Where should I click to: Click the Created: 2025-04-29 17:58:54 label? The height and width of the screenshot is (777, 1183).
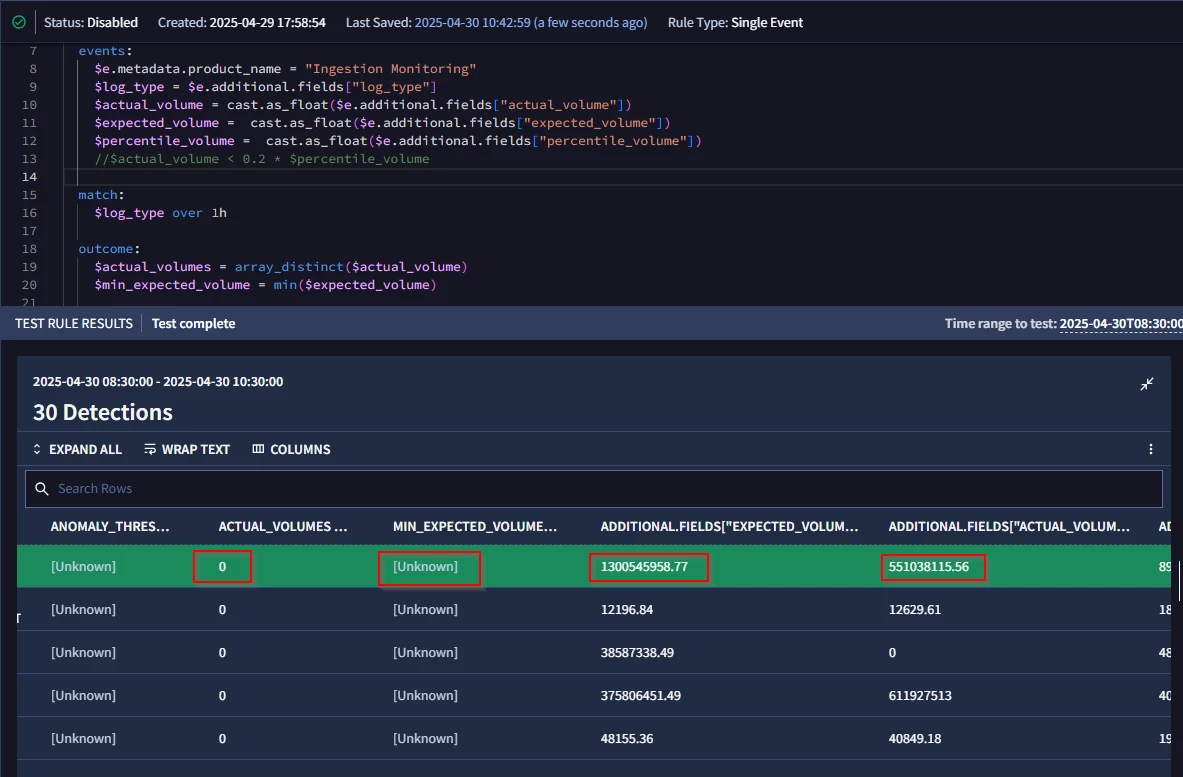pos(241,23)
